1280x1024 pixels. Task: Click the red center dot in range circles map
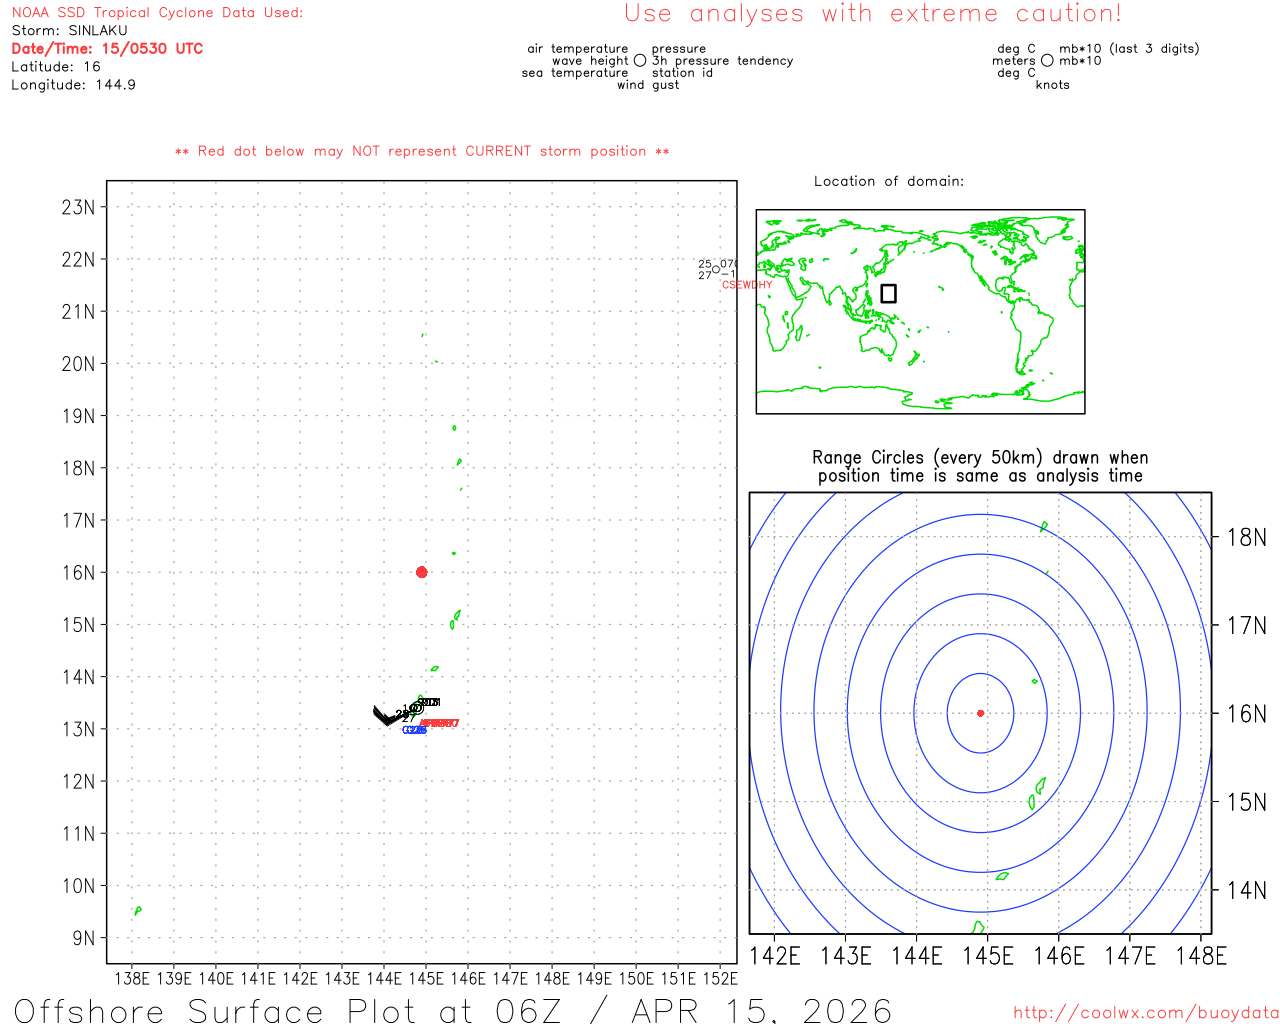click(980, 713)
